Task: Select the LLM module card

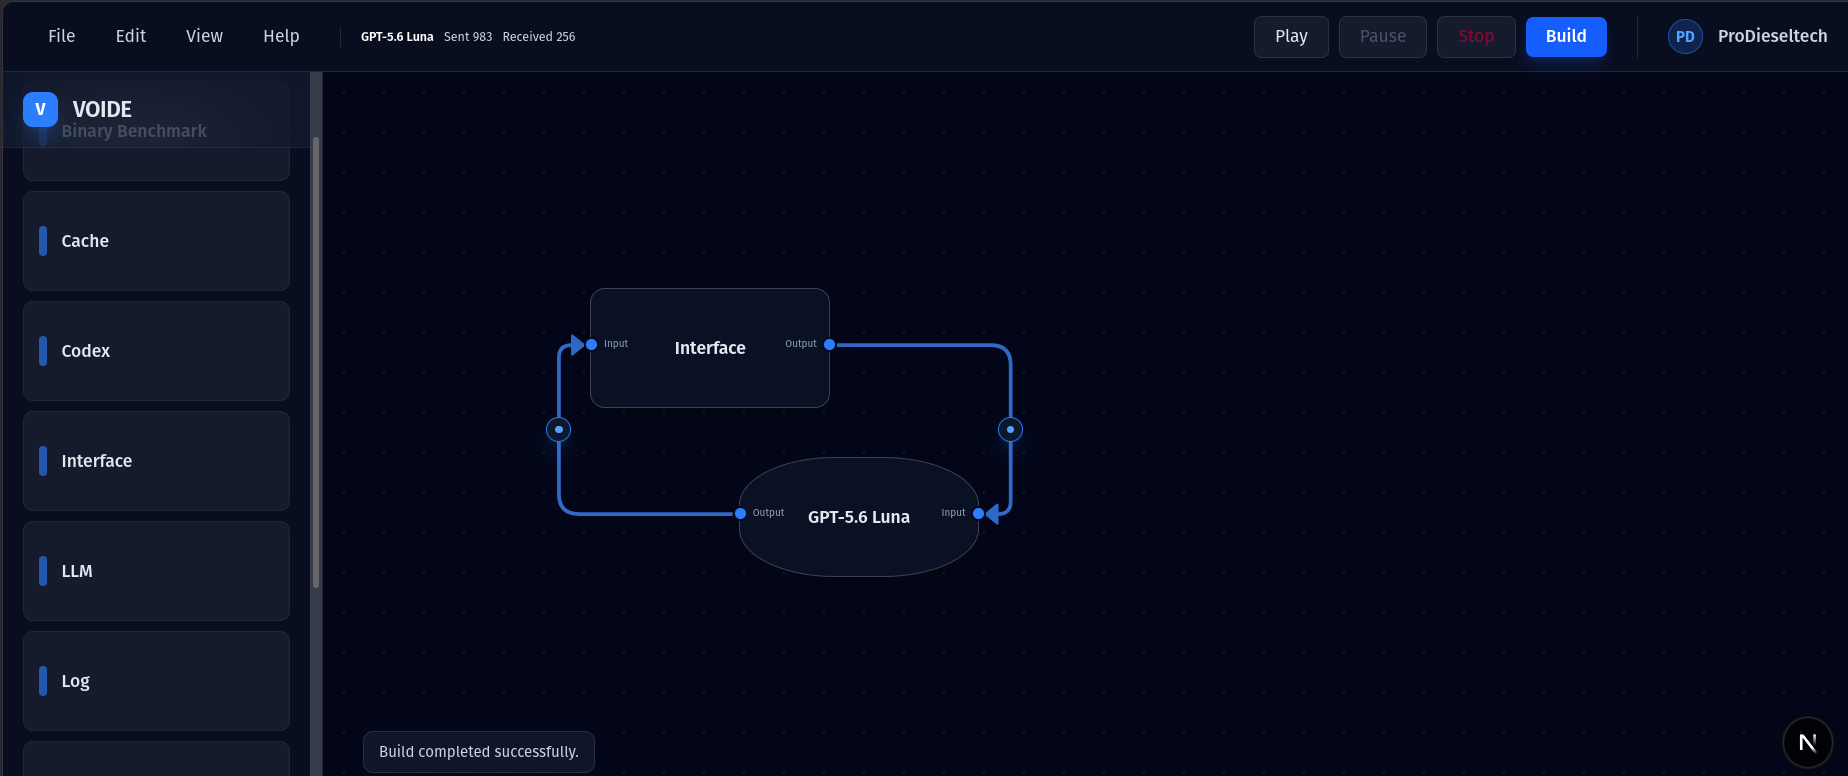Action: [156, 571]
